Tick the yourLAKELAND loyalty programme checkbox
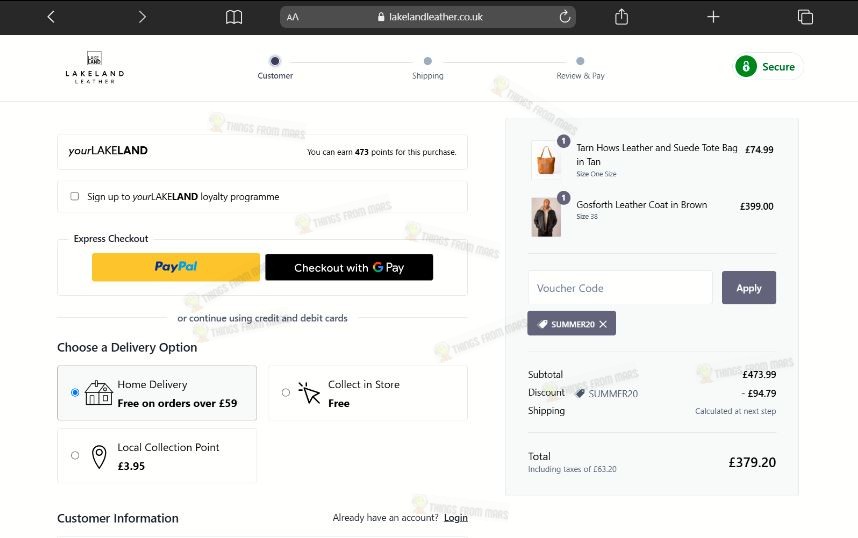Viewport: 858px width, 538px height. click(x=74, y=196)
